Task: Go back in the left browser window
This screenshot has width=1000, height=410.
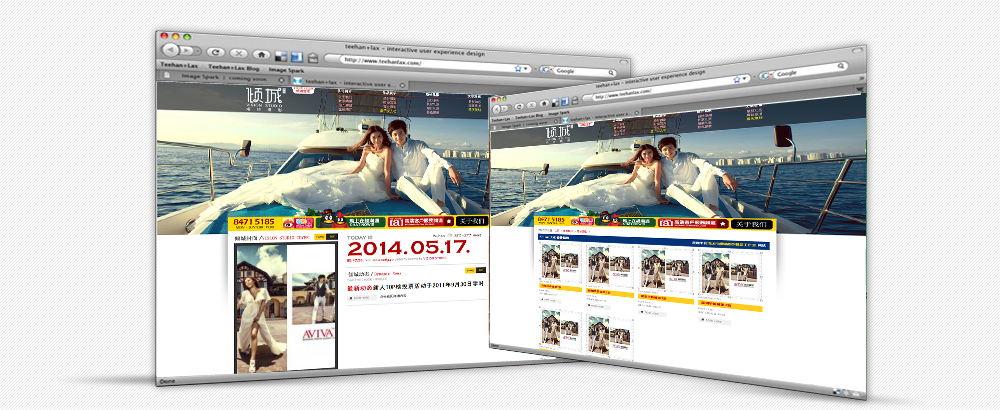Action: [170, 50]
